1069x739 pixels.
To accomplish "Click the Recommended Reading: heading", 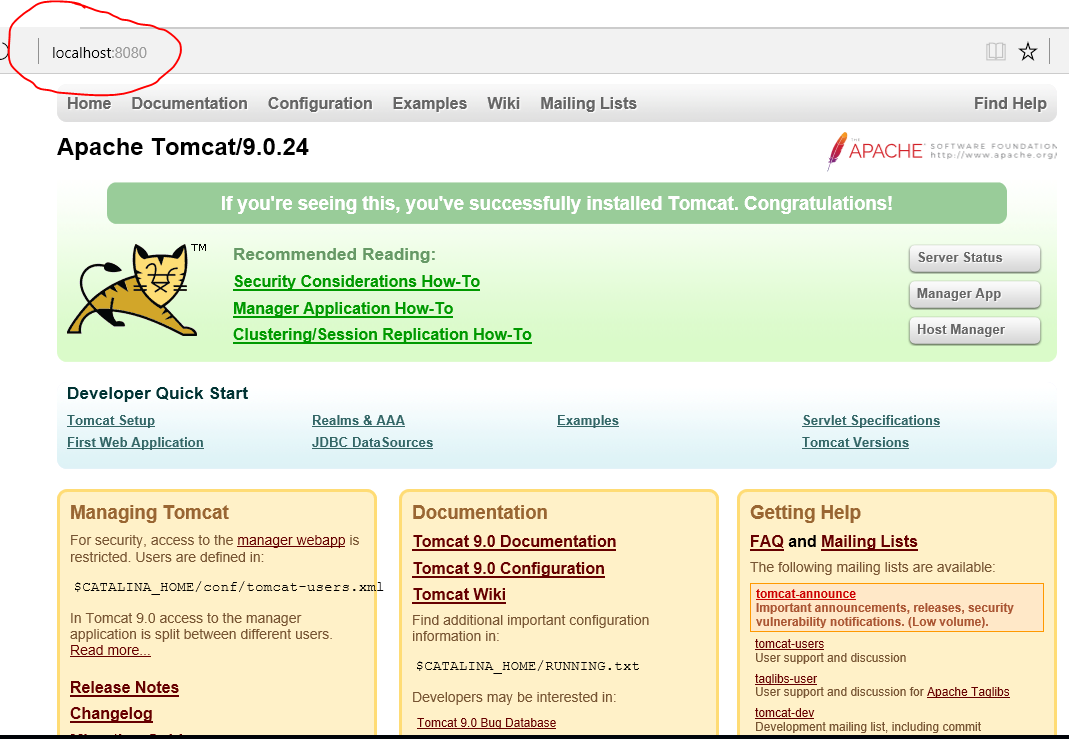I will (334, 254).
